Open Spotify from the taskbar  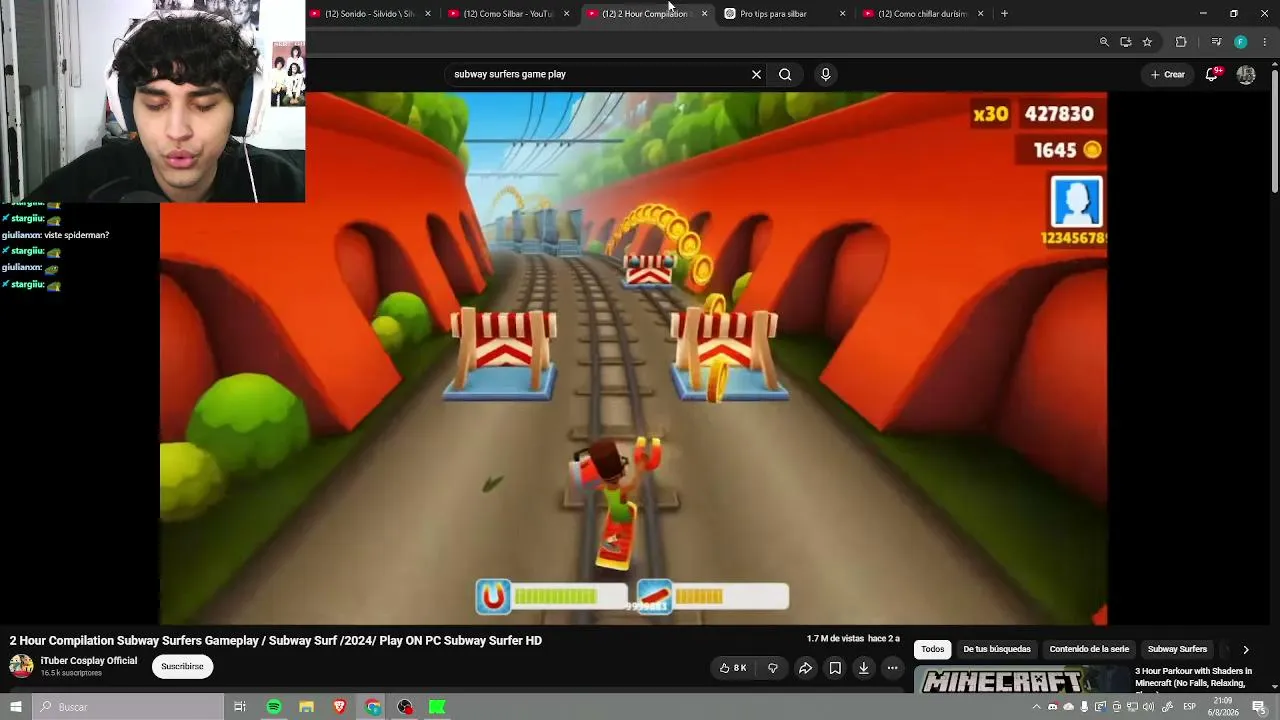[x=273, y=707]
